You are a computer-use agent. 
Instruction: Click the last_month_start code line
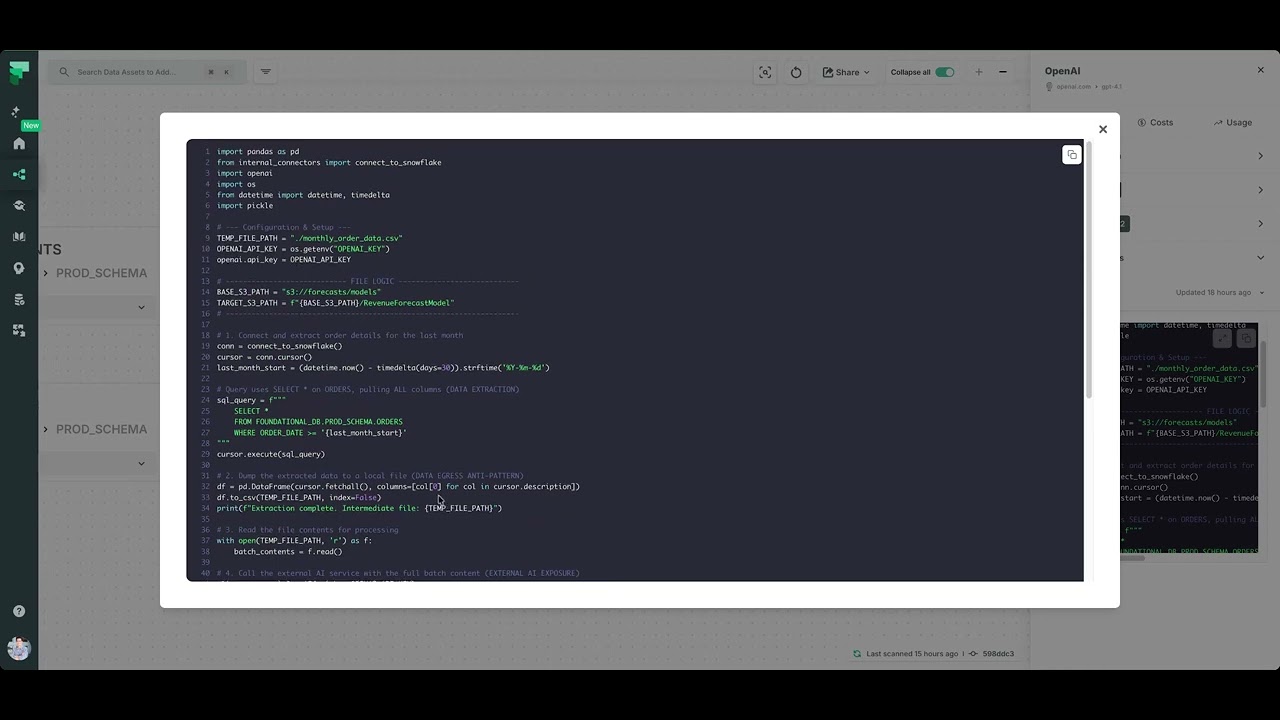(383, 368)
